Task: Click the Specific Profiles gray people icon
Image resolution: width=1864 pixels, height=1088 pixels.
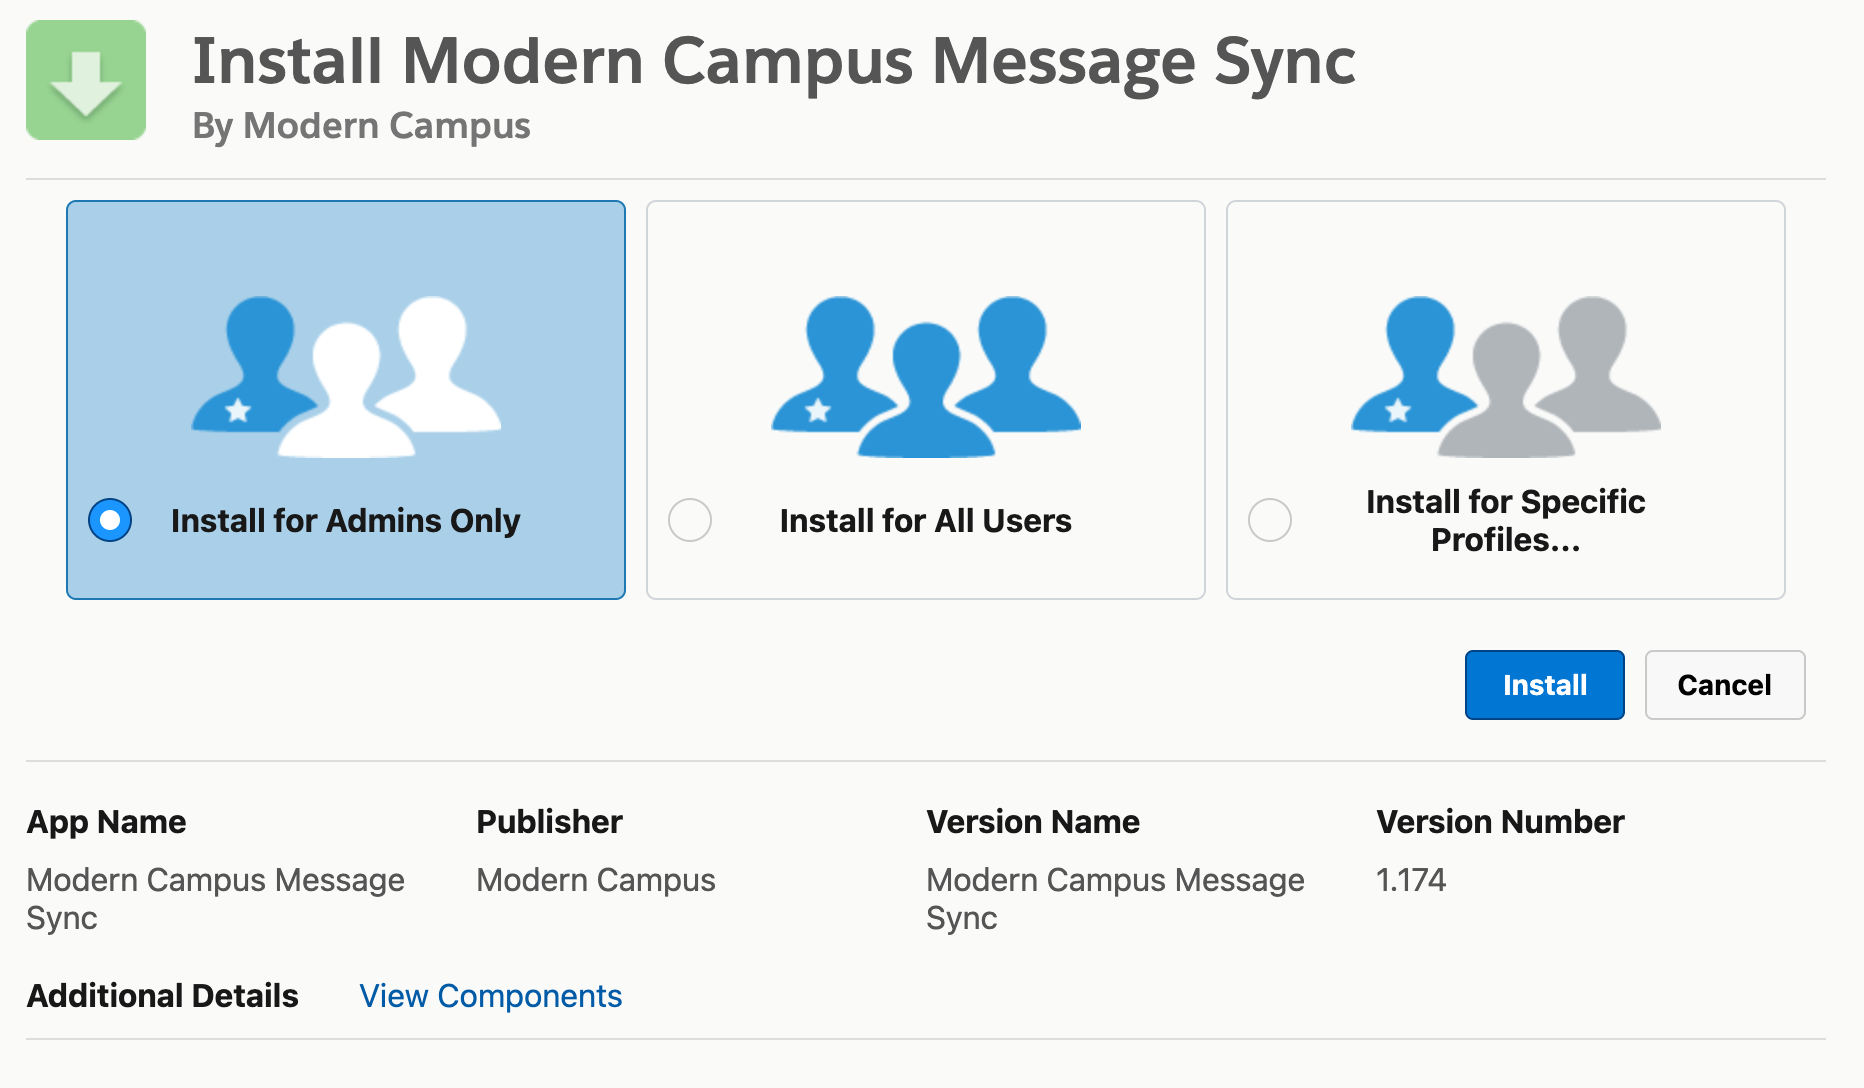Action: [x=1506, y=376]
